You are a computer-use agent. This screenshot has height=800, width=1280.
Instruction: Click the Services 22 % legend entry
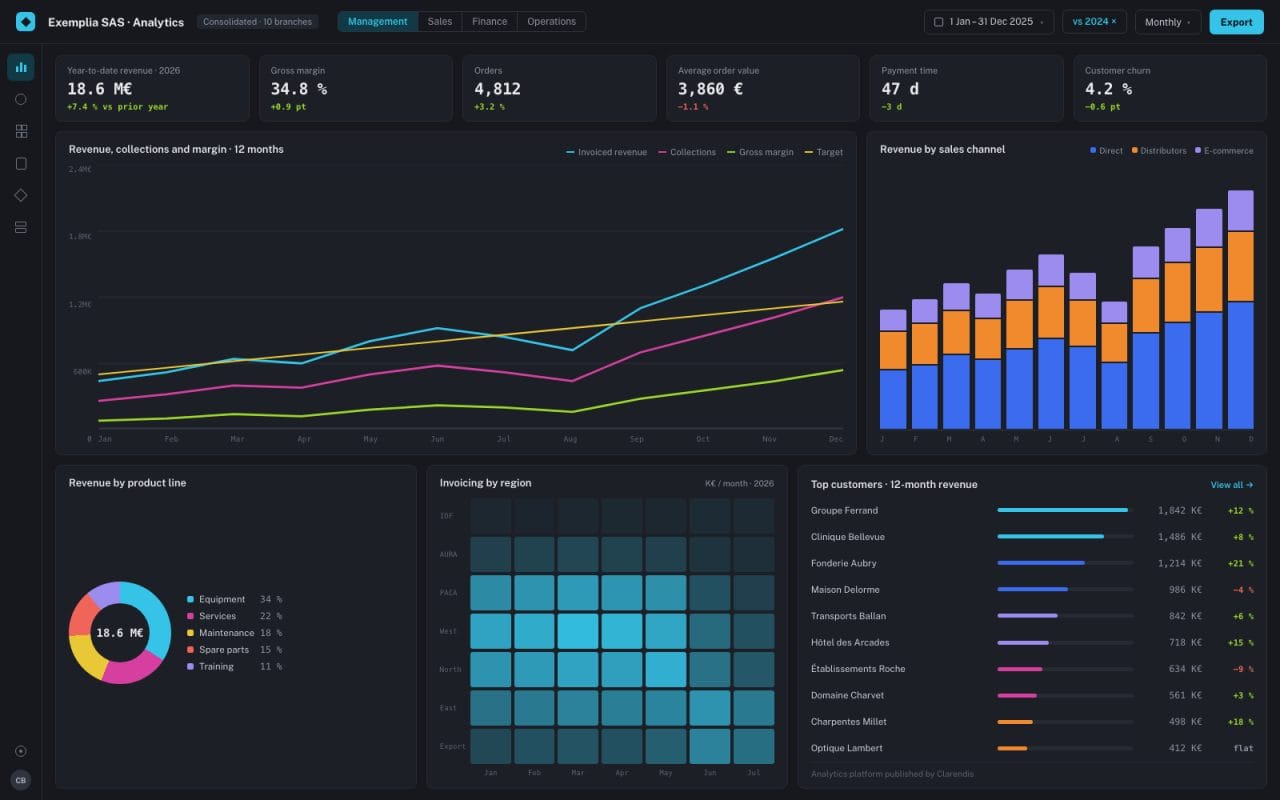[x=235, y=616]
